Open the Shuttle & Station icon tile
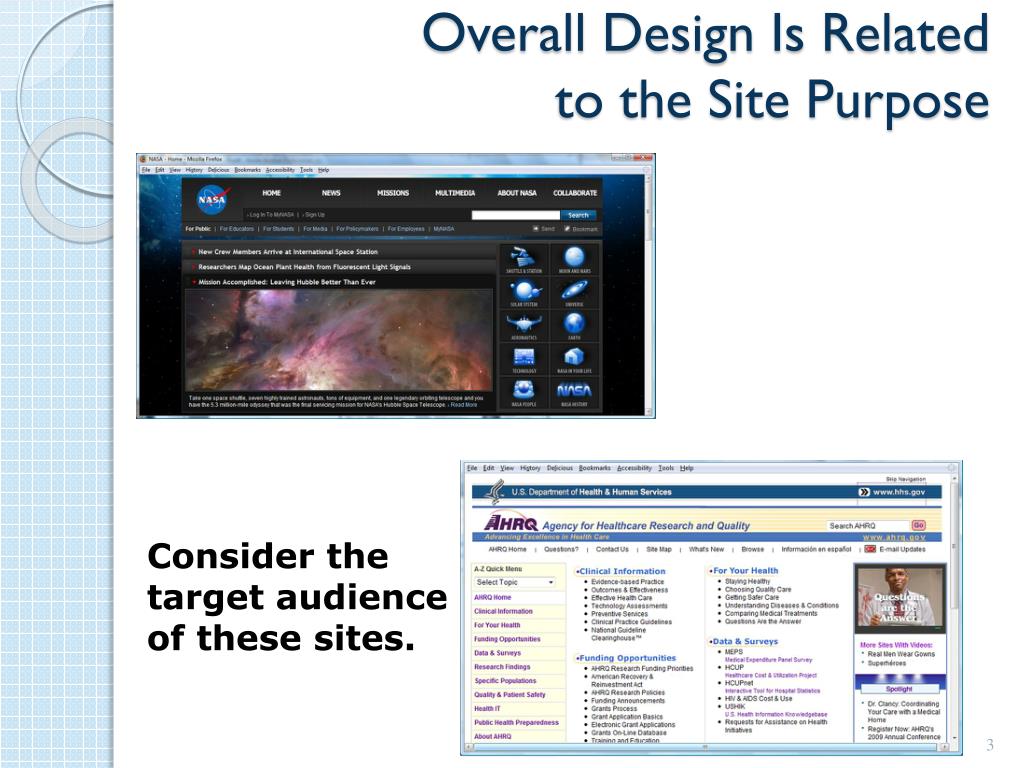This screenshot has height=768, width=1024. point(524,259)
